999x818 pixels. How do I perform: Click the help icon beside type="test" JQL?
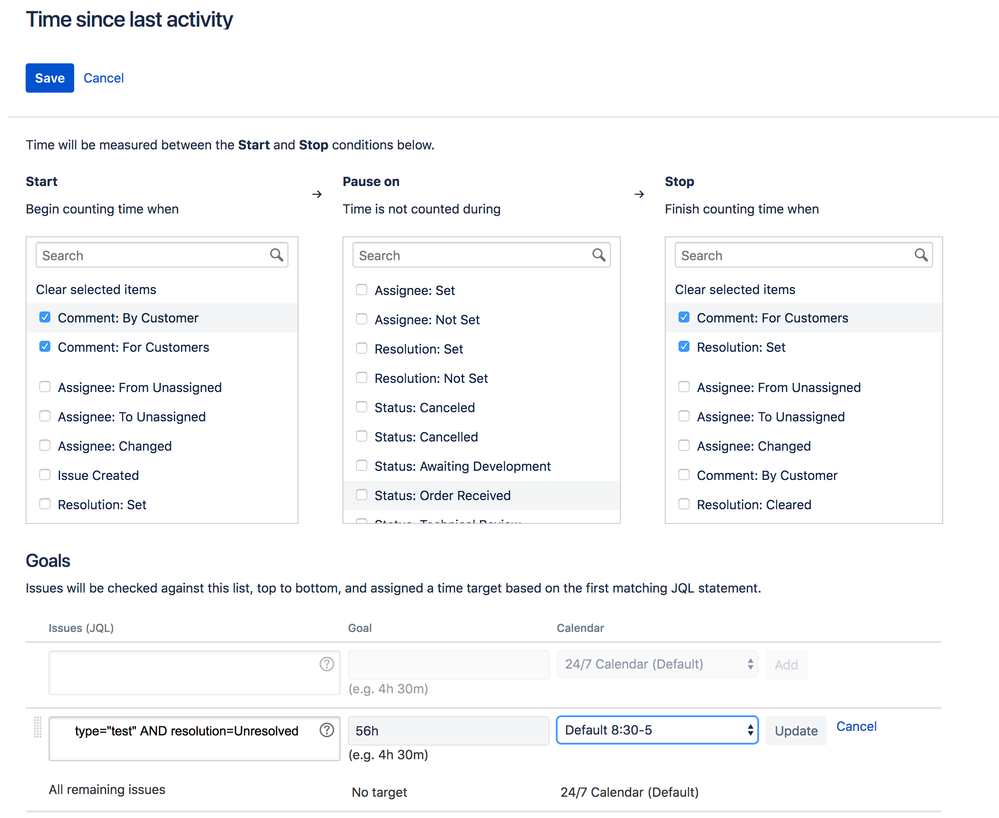coord(327,730)
